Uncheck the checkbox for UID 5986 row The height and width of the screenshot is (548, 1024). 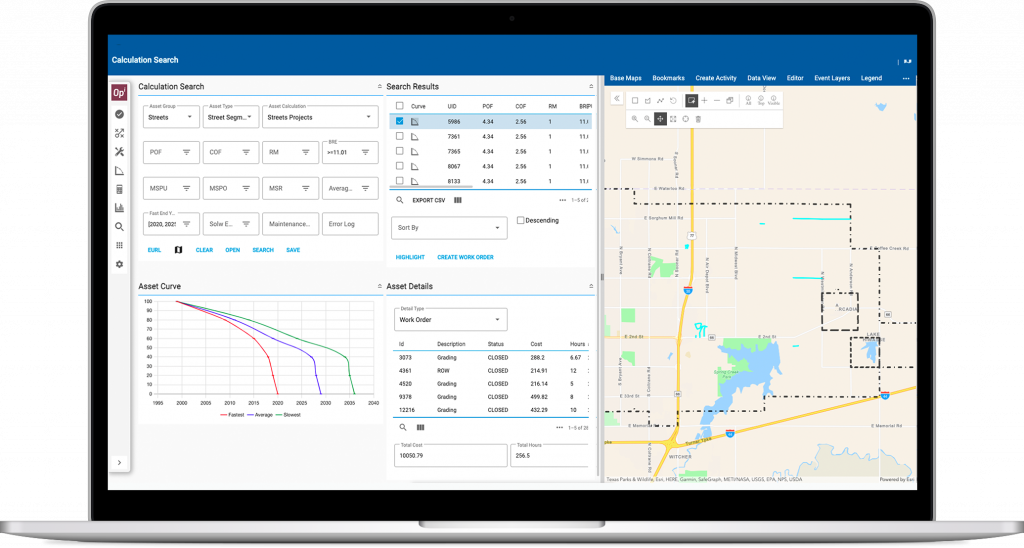400,121
